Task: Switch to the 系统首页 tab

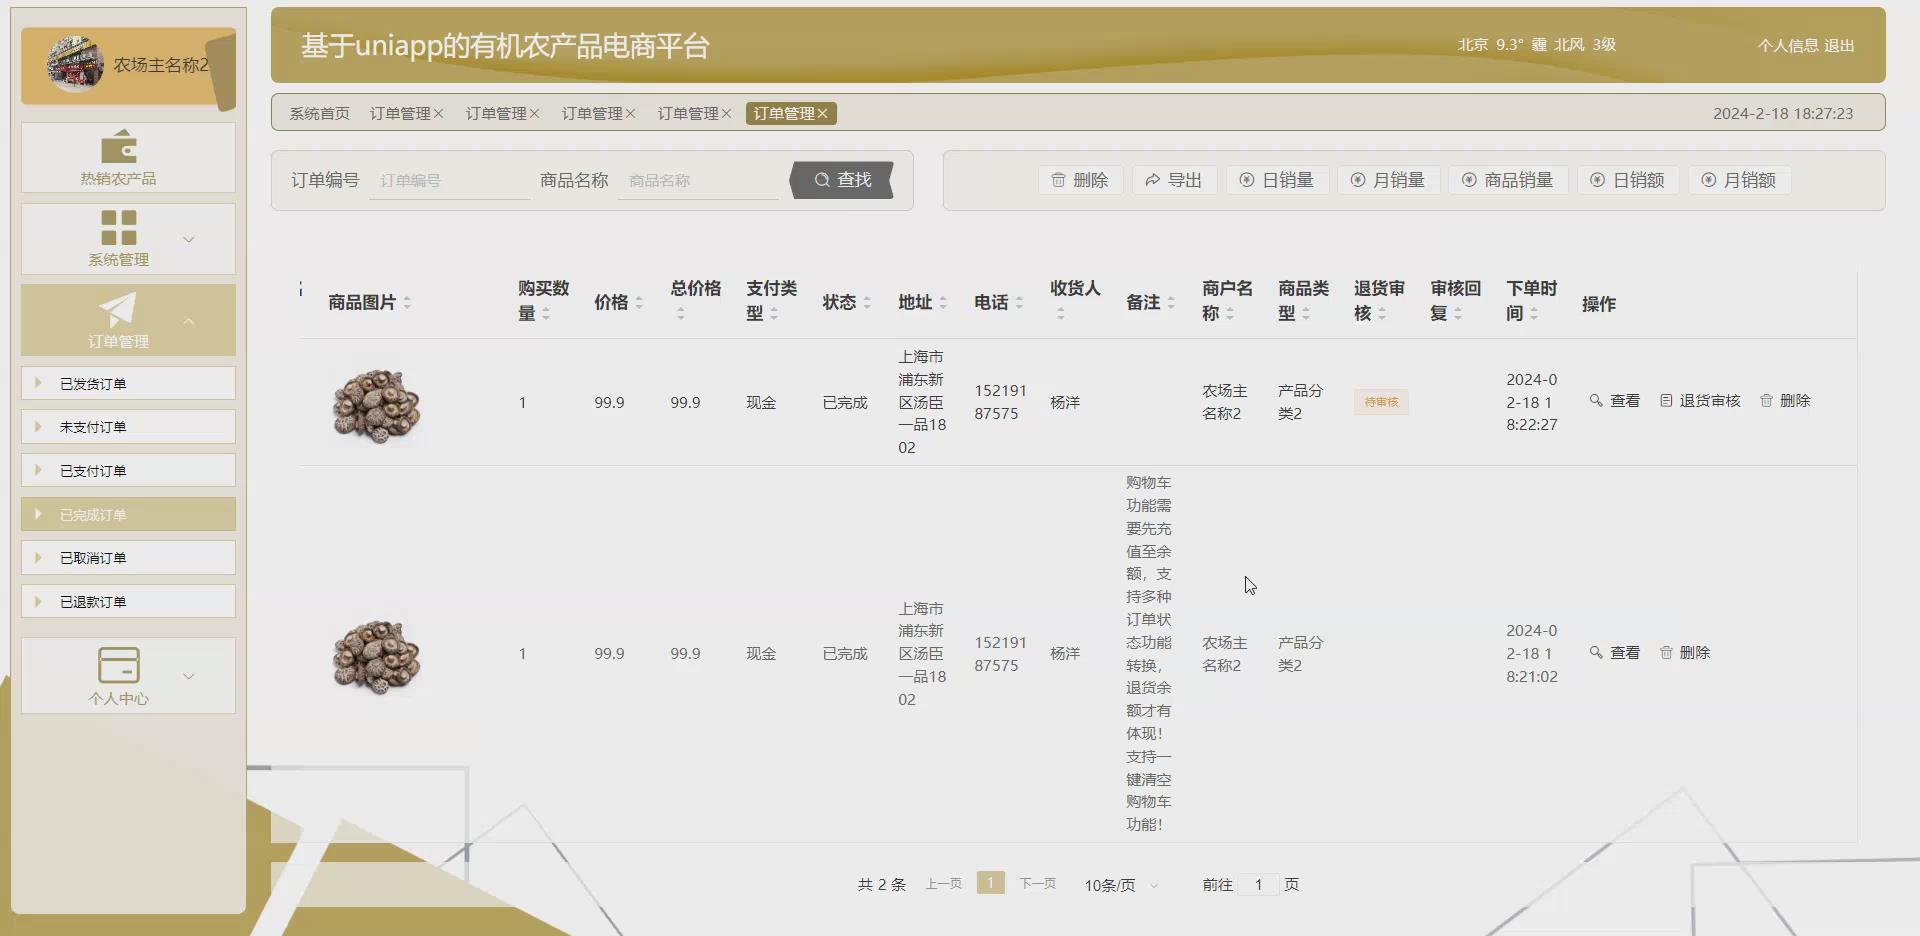Action: pyautogui.click(x=319, y=113)
